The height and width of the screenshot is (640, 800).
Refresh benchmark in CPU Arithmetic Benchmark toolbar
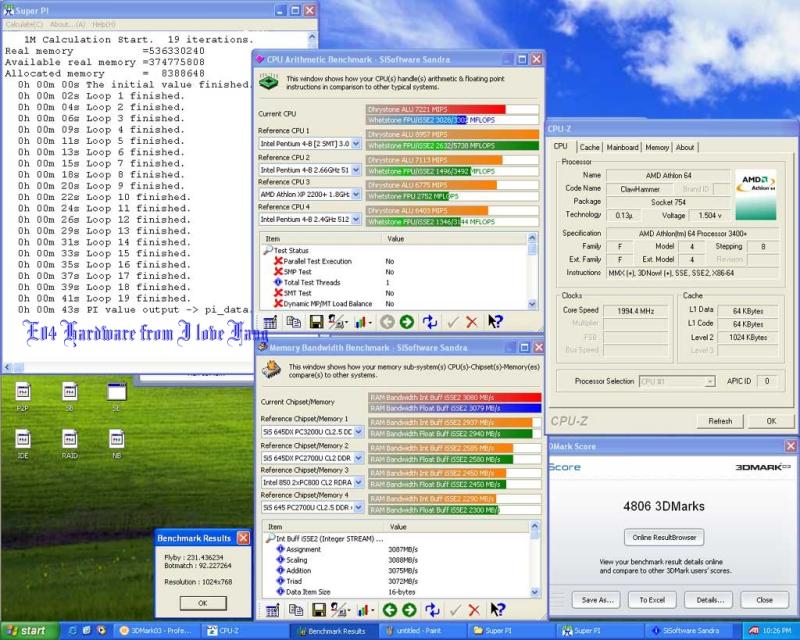pyautogui.click(x=430, y=322)
